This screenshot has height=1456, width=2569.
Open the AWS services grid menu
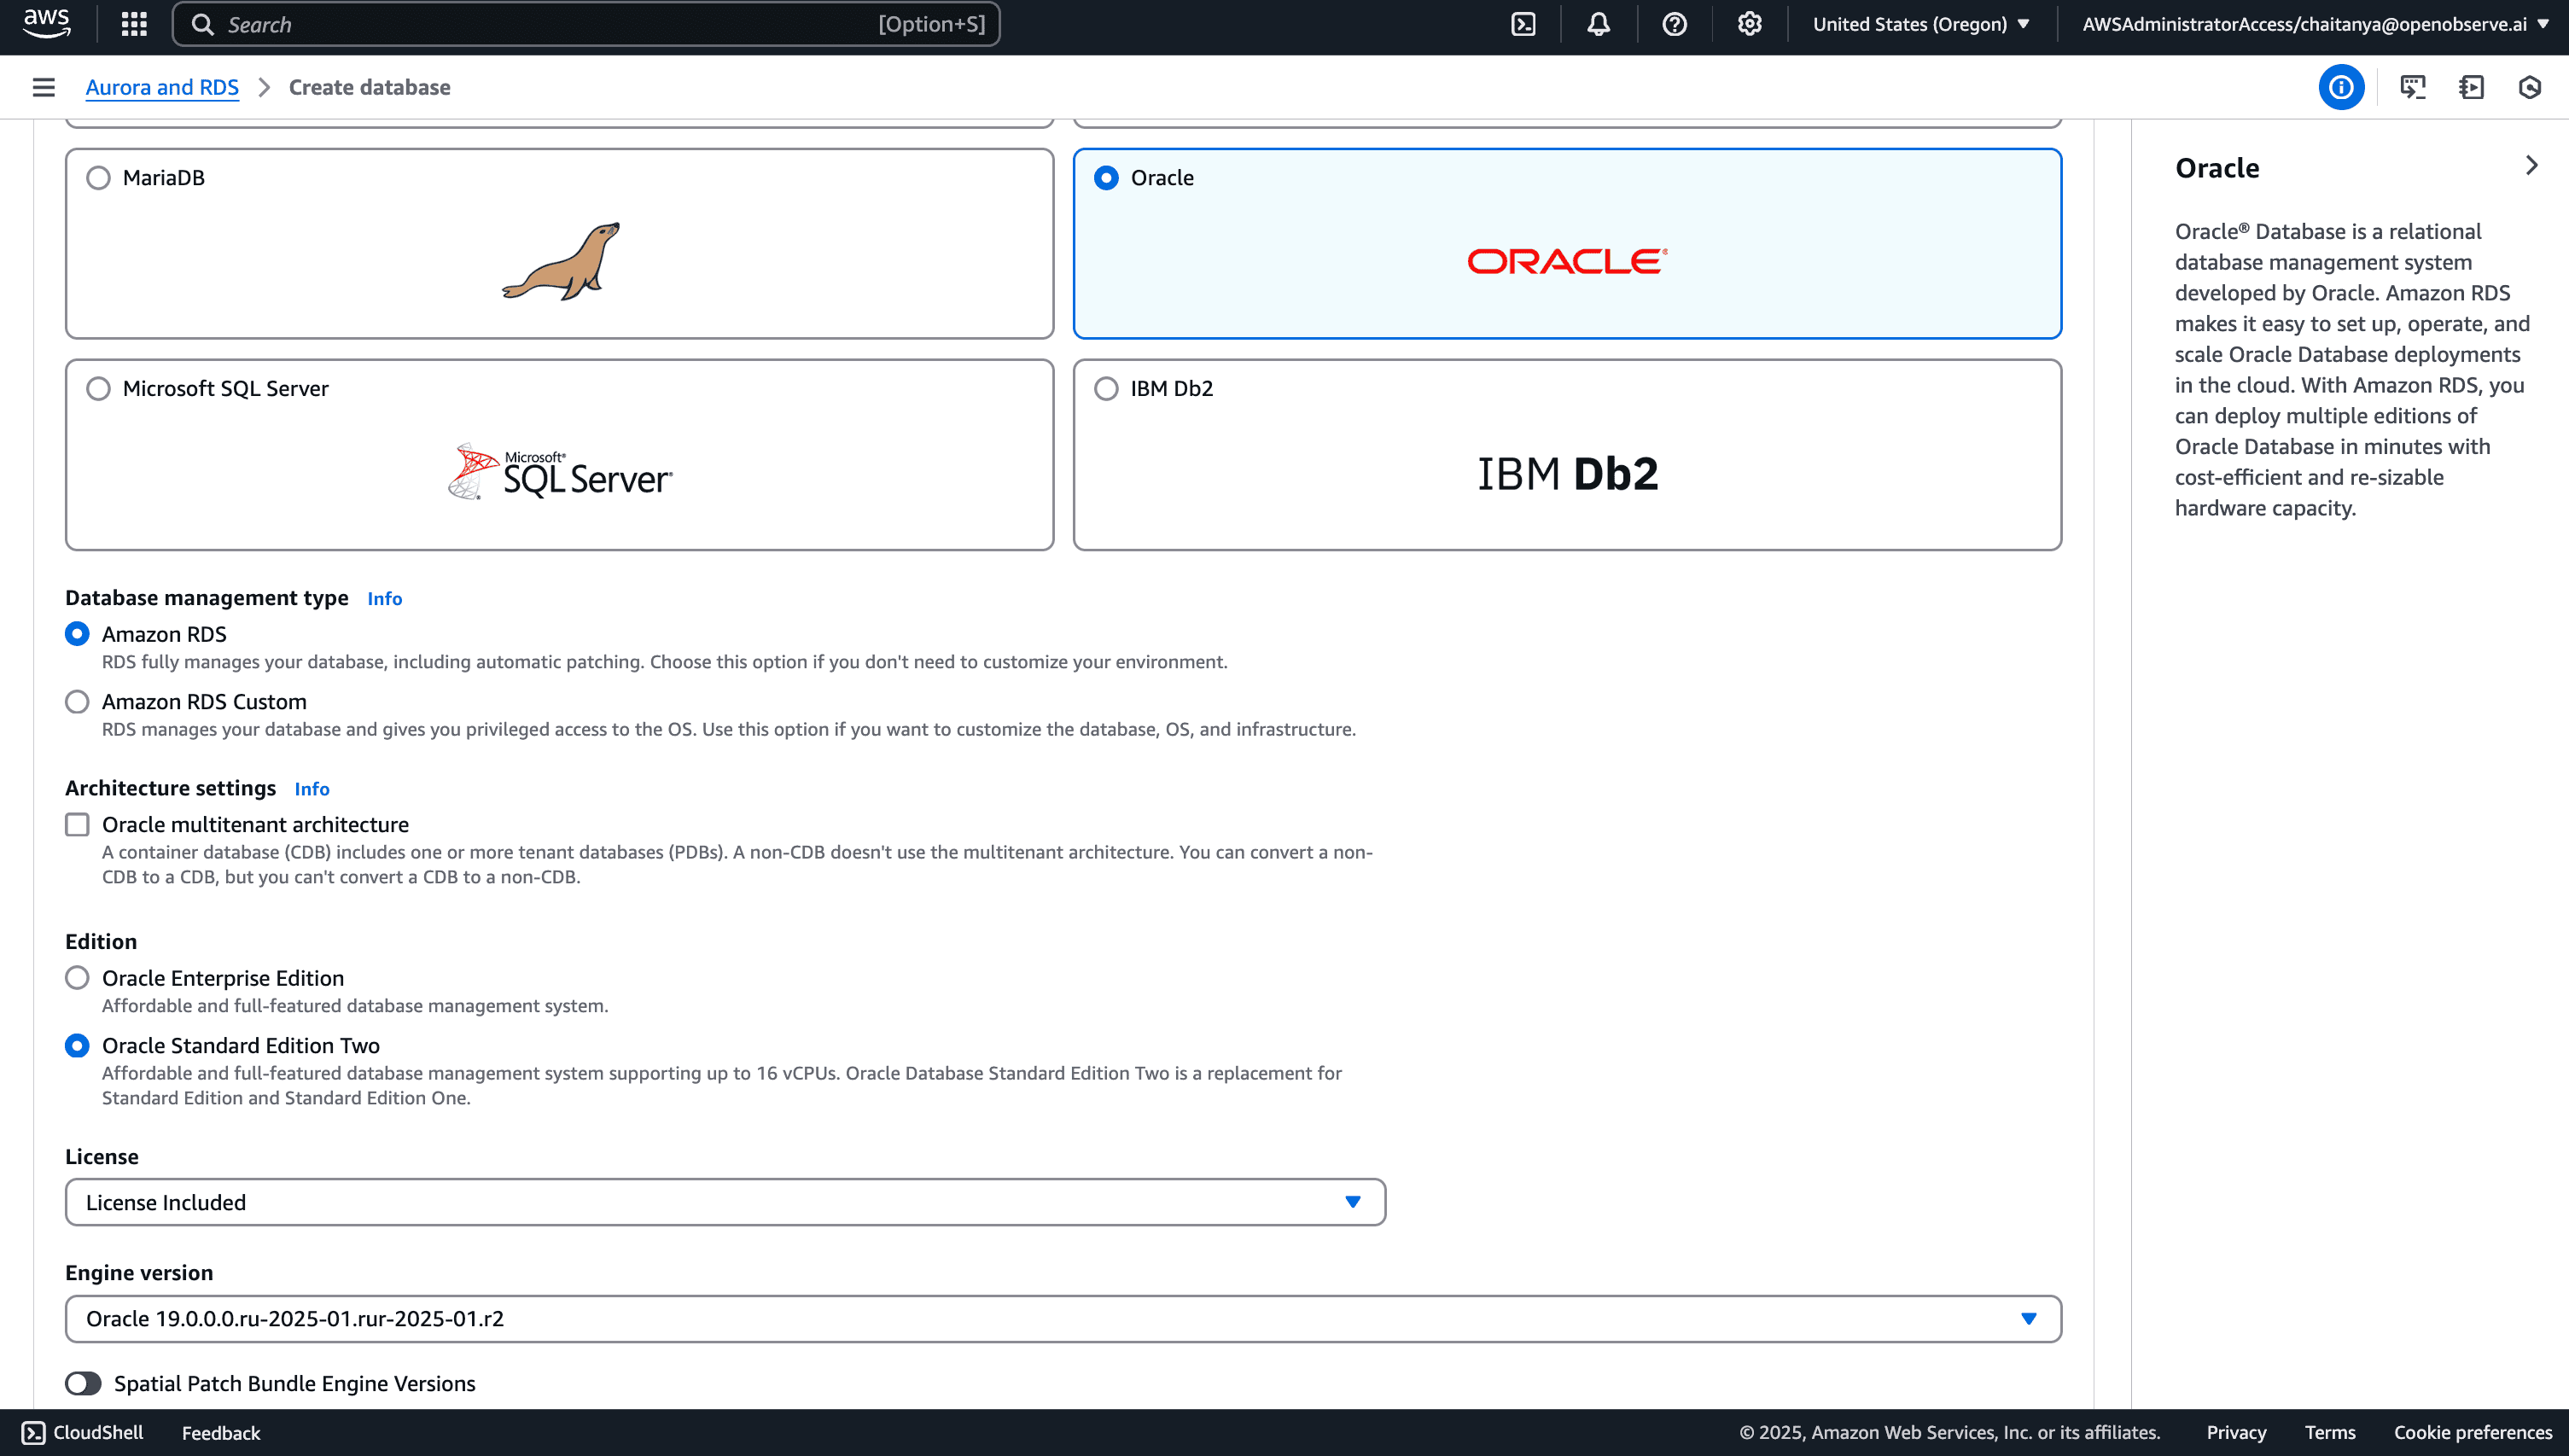click(133, 24)
